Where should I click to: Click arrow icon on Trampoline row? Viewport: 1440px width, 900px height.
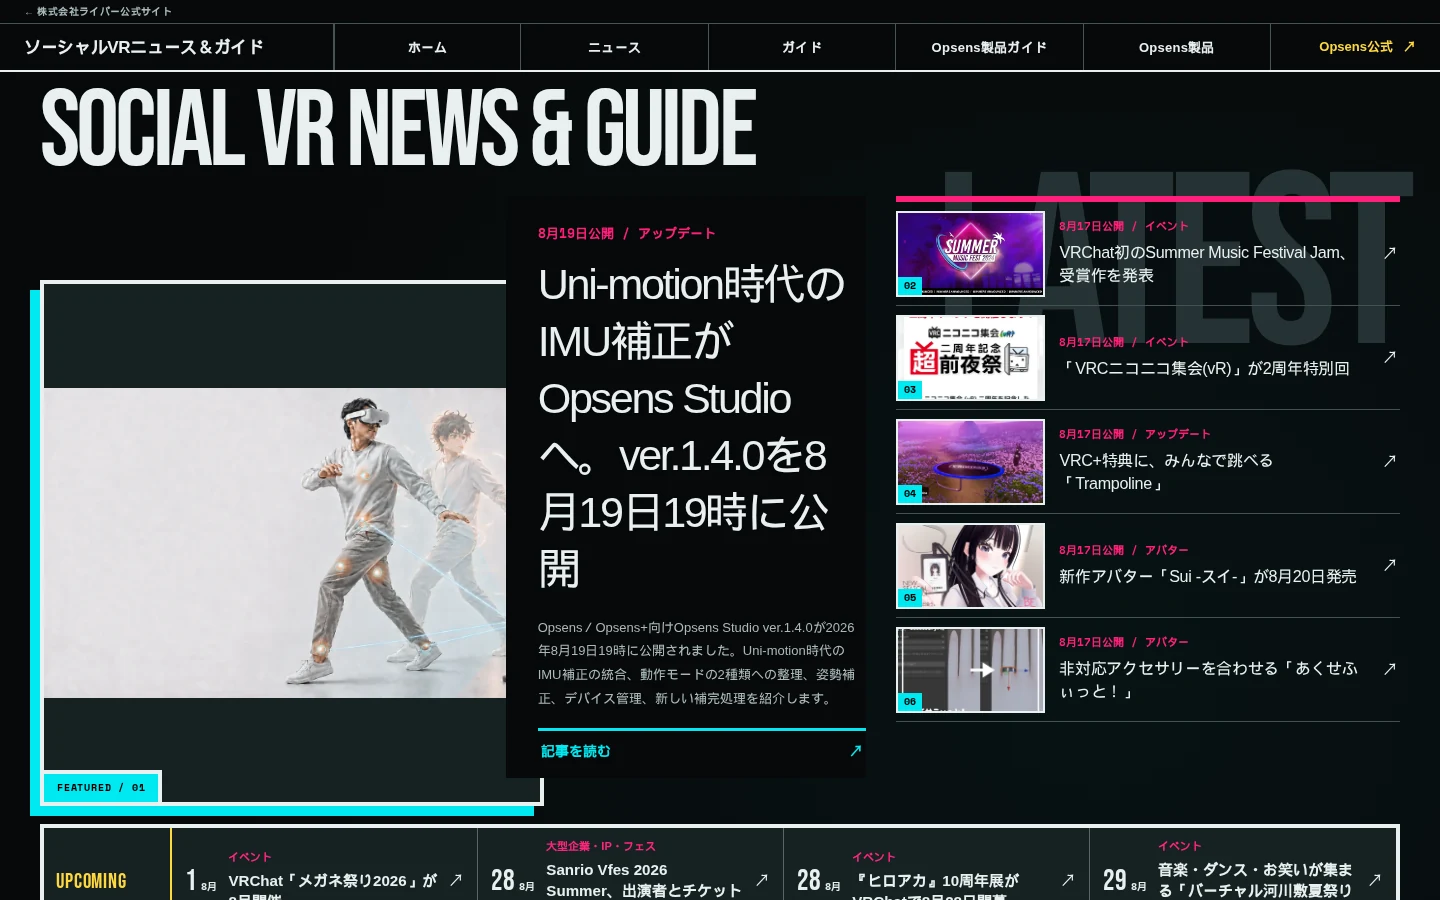point(1389,461)
